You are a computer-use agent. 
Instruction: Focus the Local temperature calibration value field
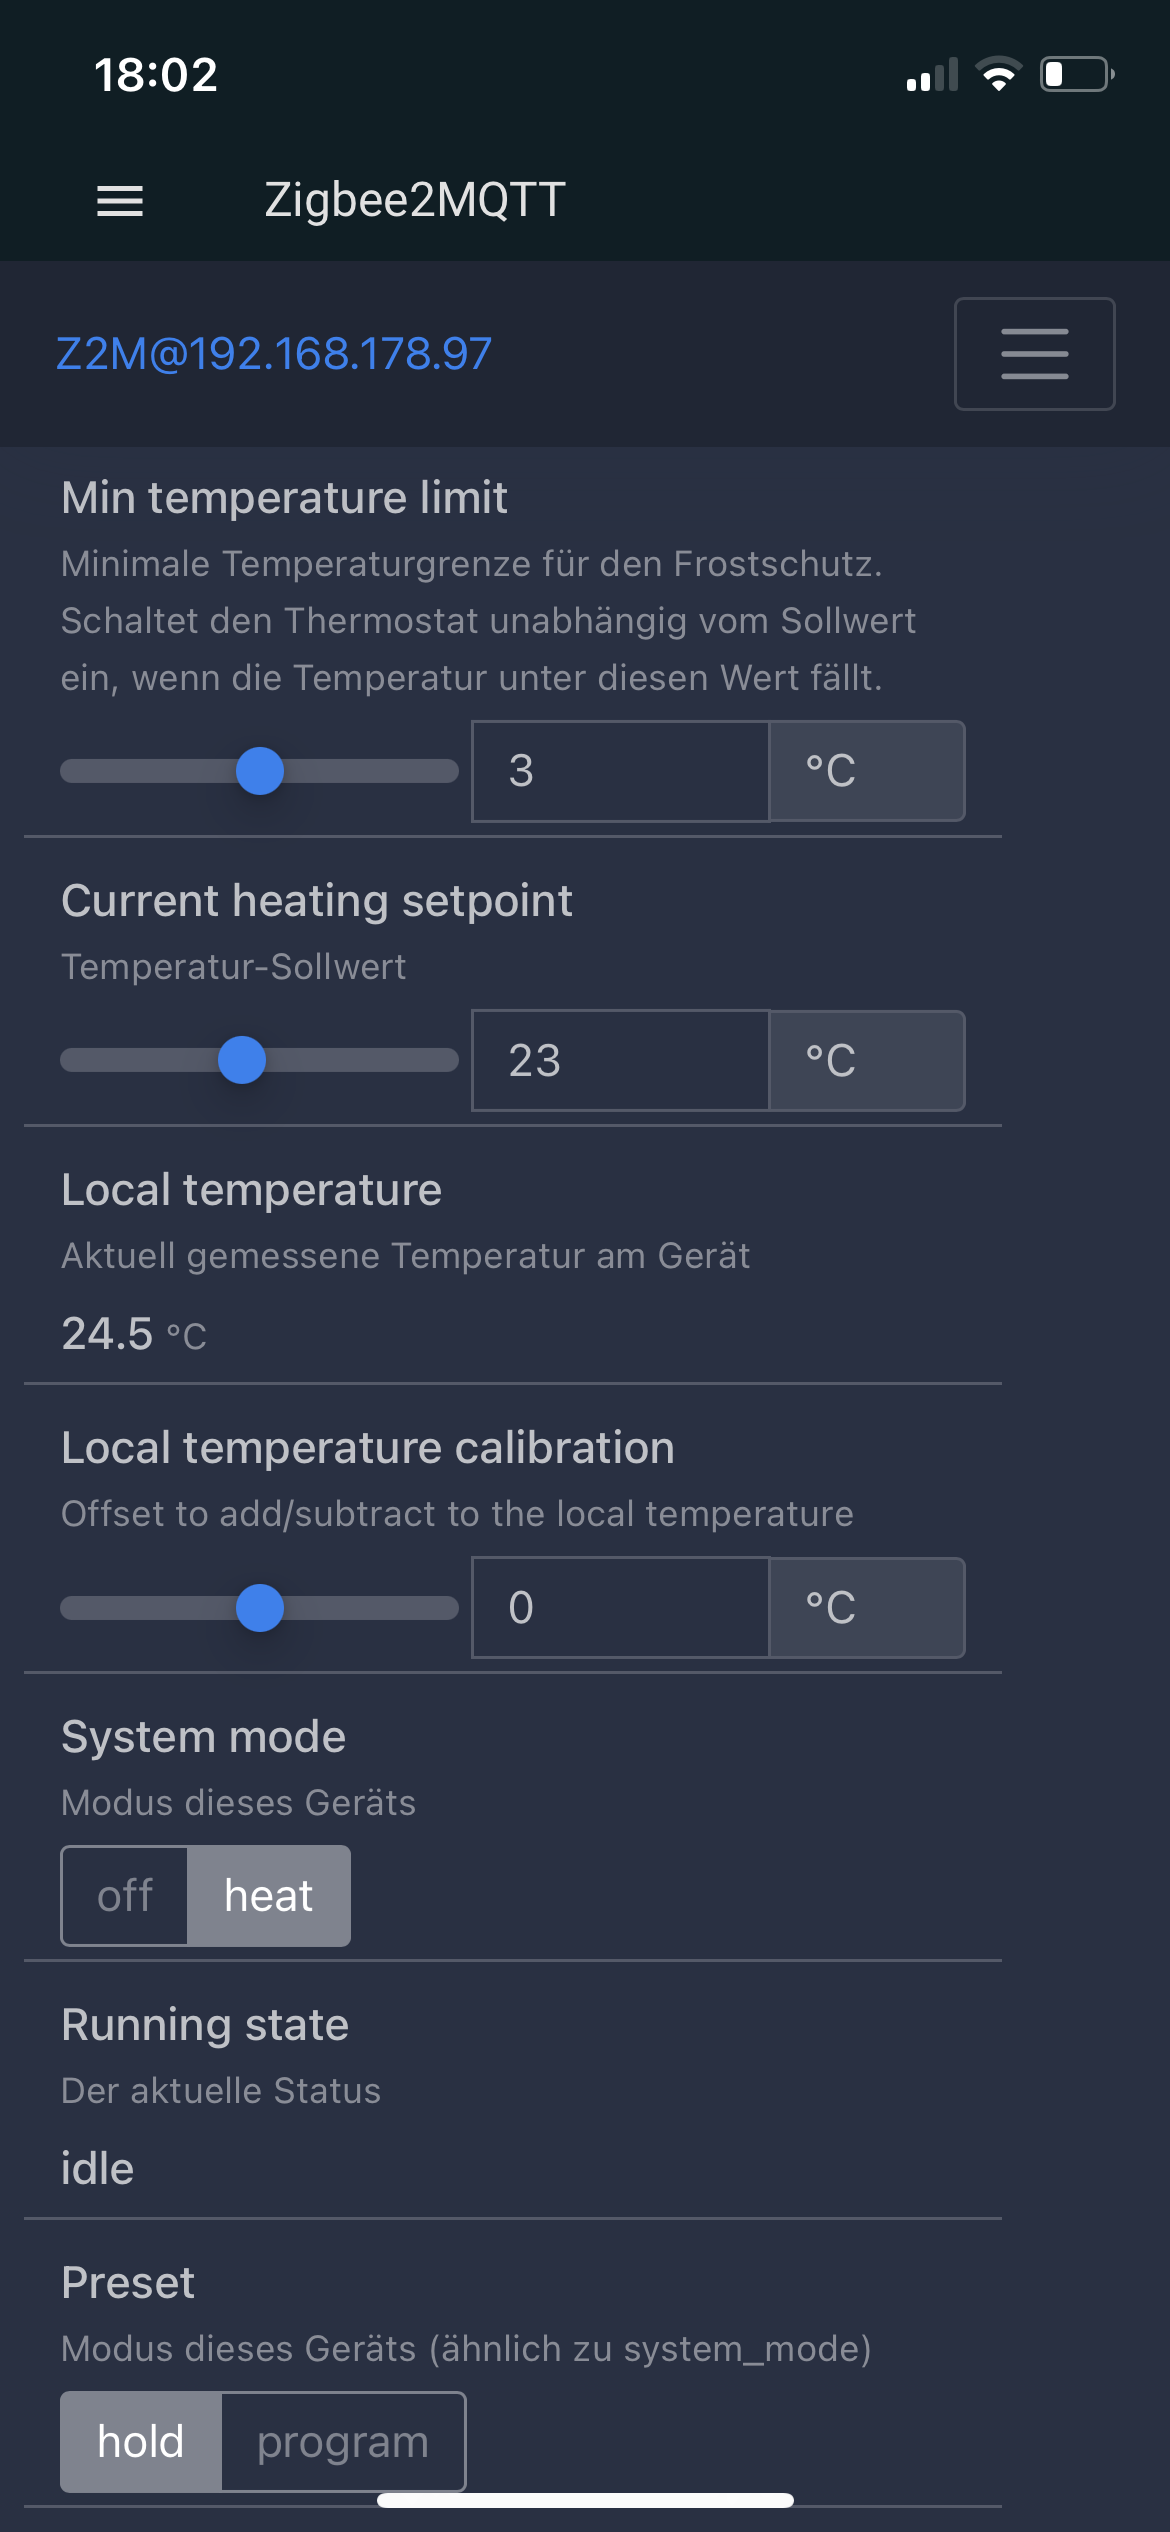point(620,1608)
